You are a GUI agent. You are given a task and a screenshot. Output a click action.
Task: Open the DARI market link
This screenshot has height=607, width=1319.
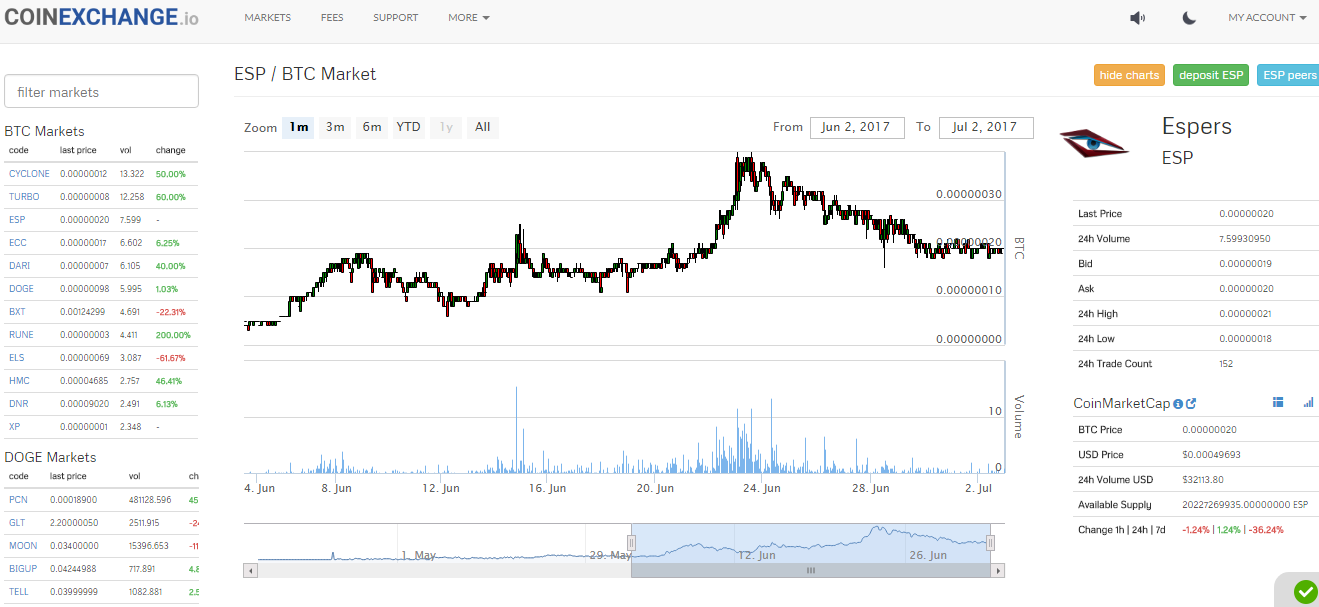tap(19, 266)
